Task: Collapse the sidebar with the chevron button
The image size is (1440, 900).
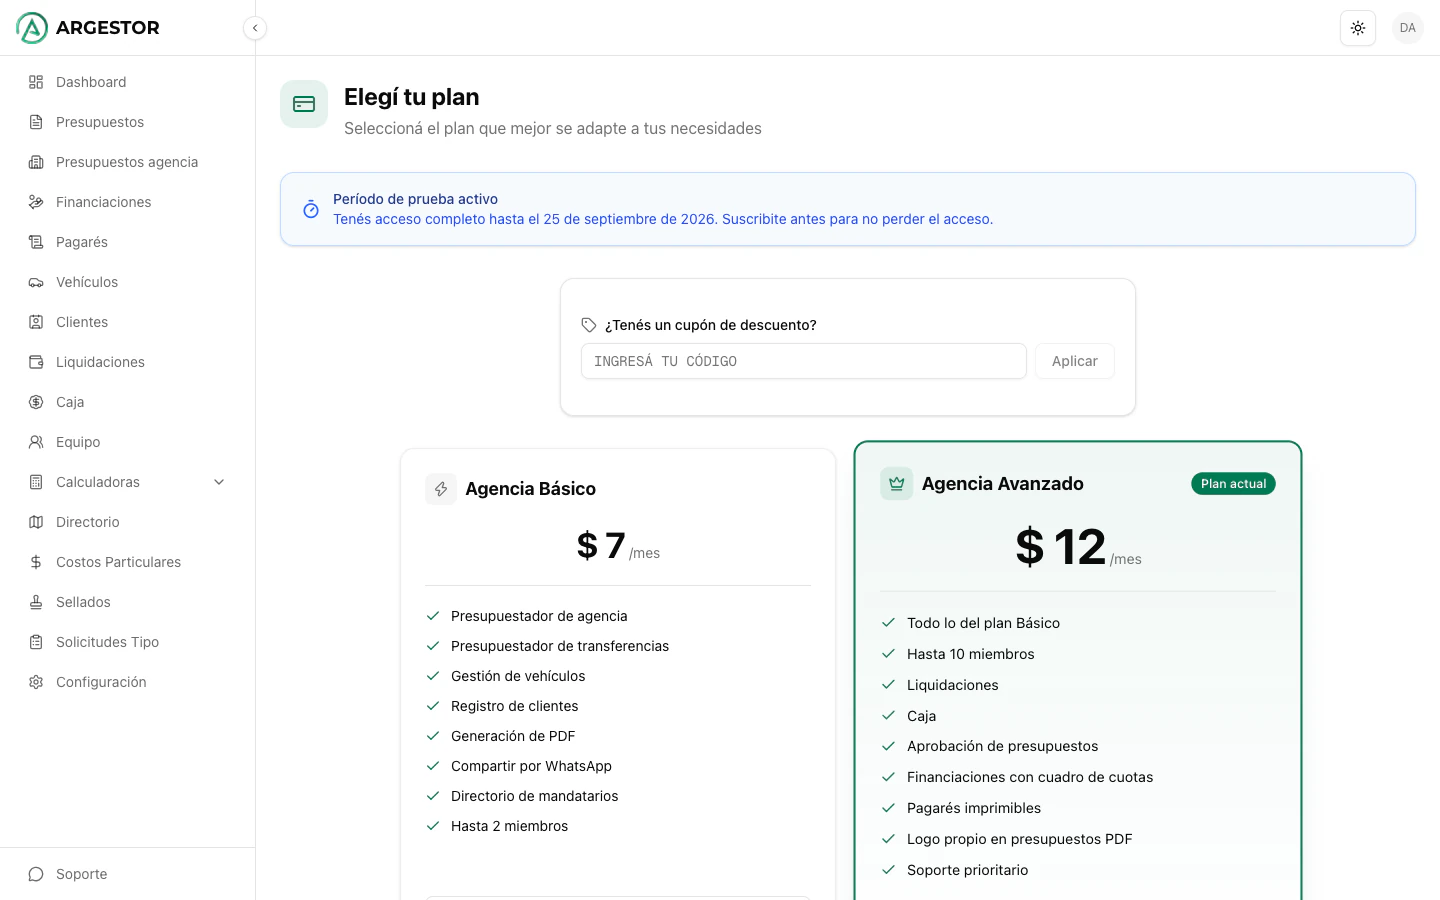Action: 255,28
